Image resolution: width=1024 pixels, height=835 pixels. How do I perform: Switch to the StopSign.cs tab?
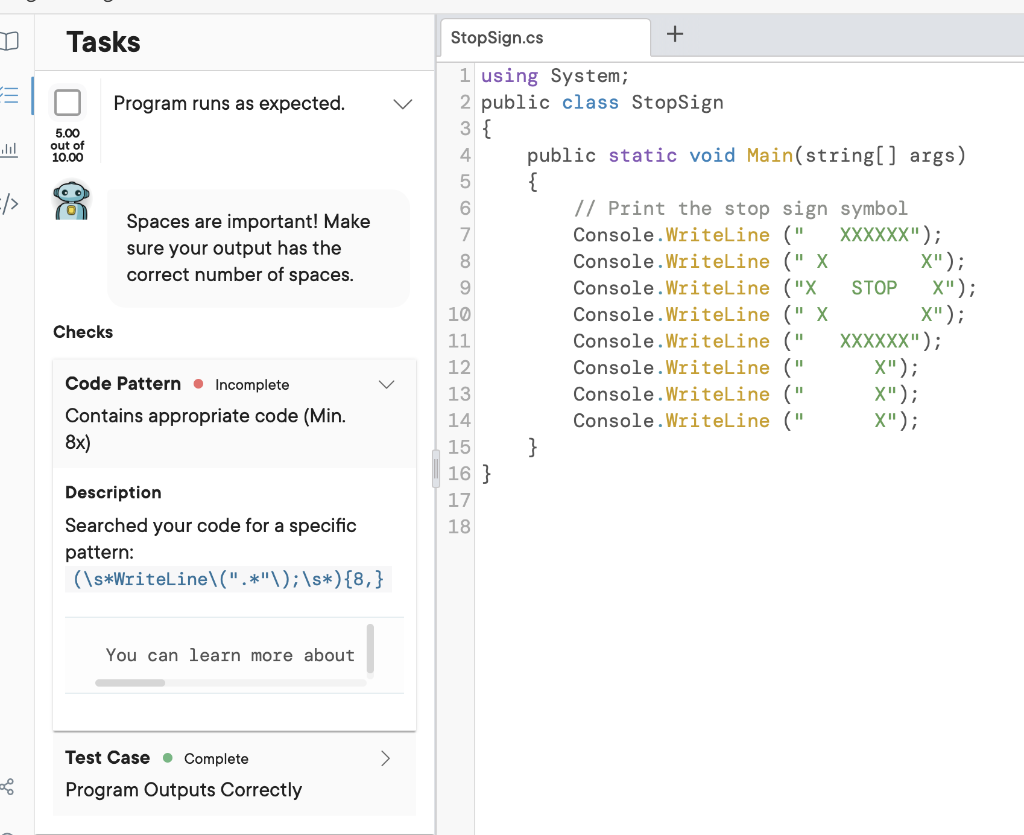tap(497, 38)
